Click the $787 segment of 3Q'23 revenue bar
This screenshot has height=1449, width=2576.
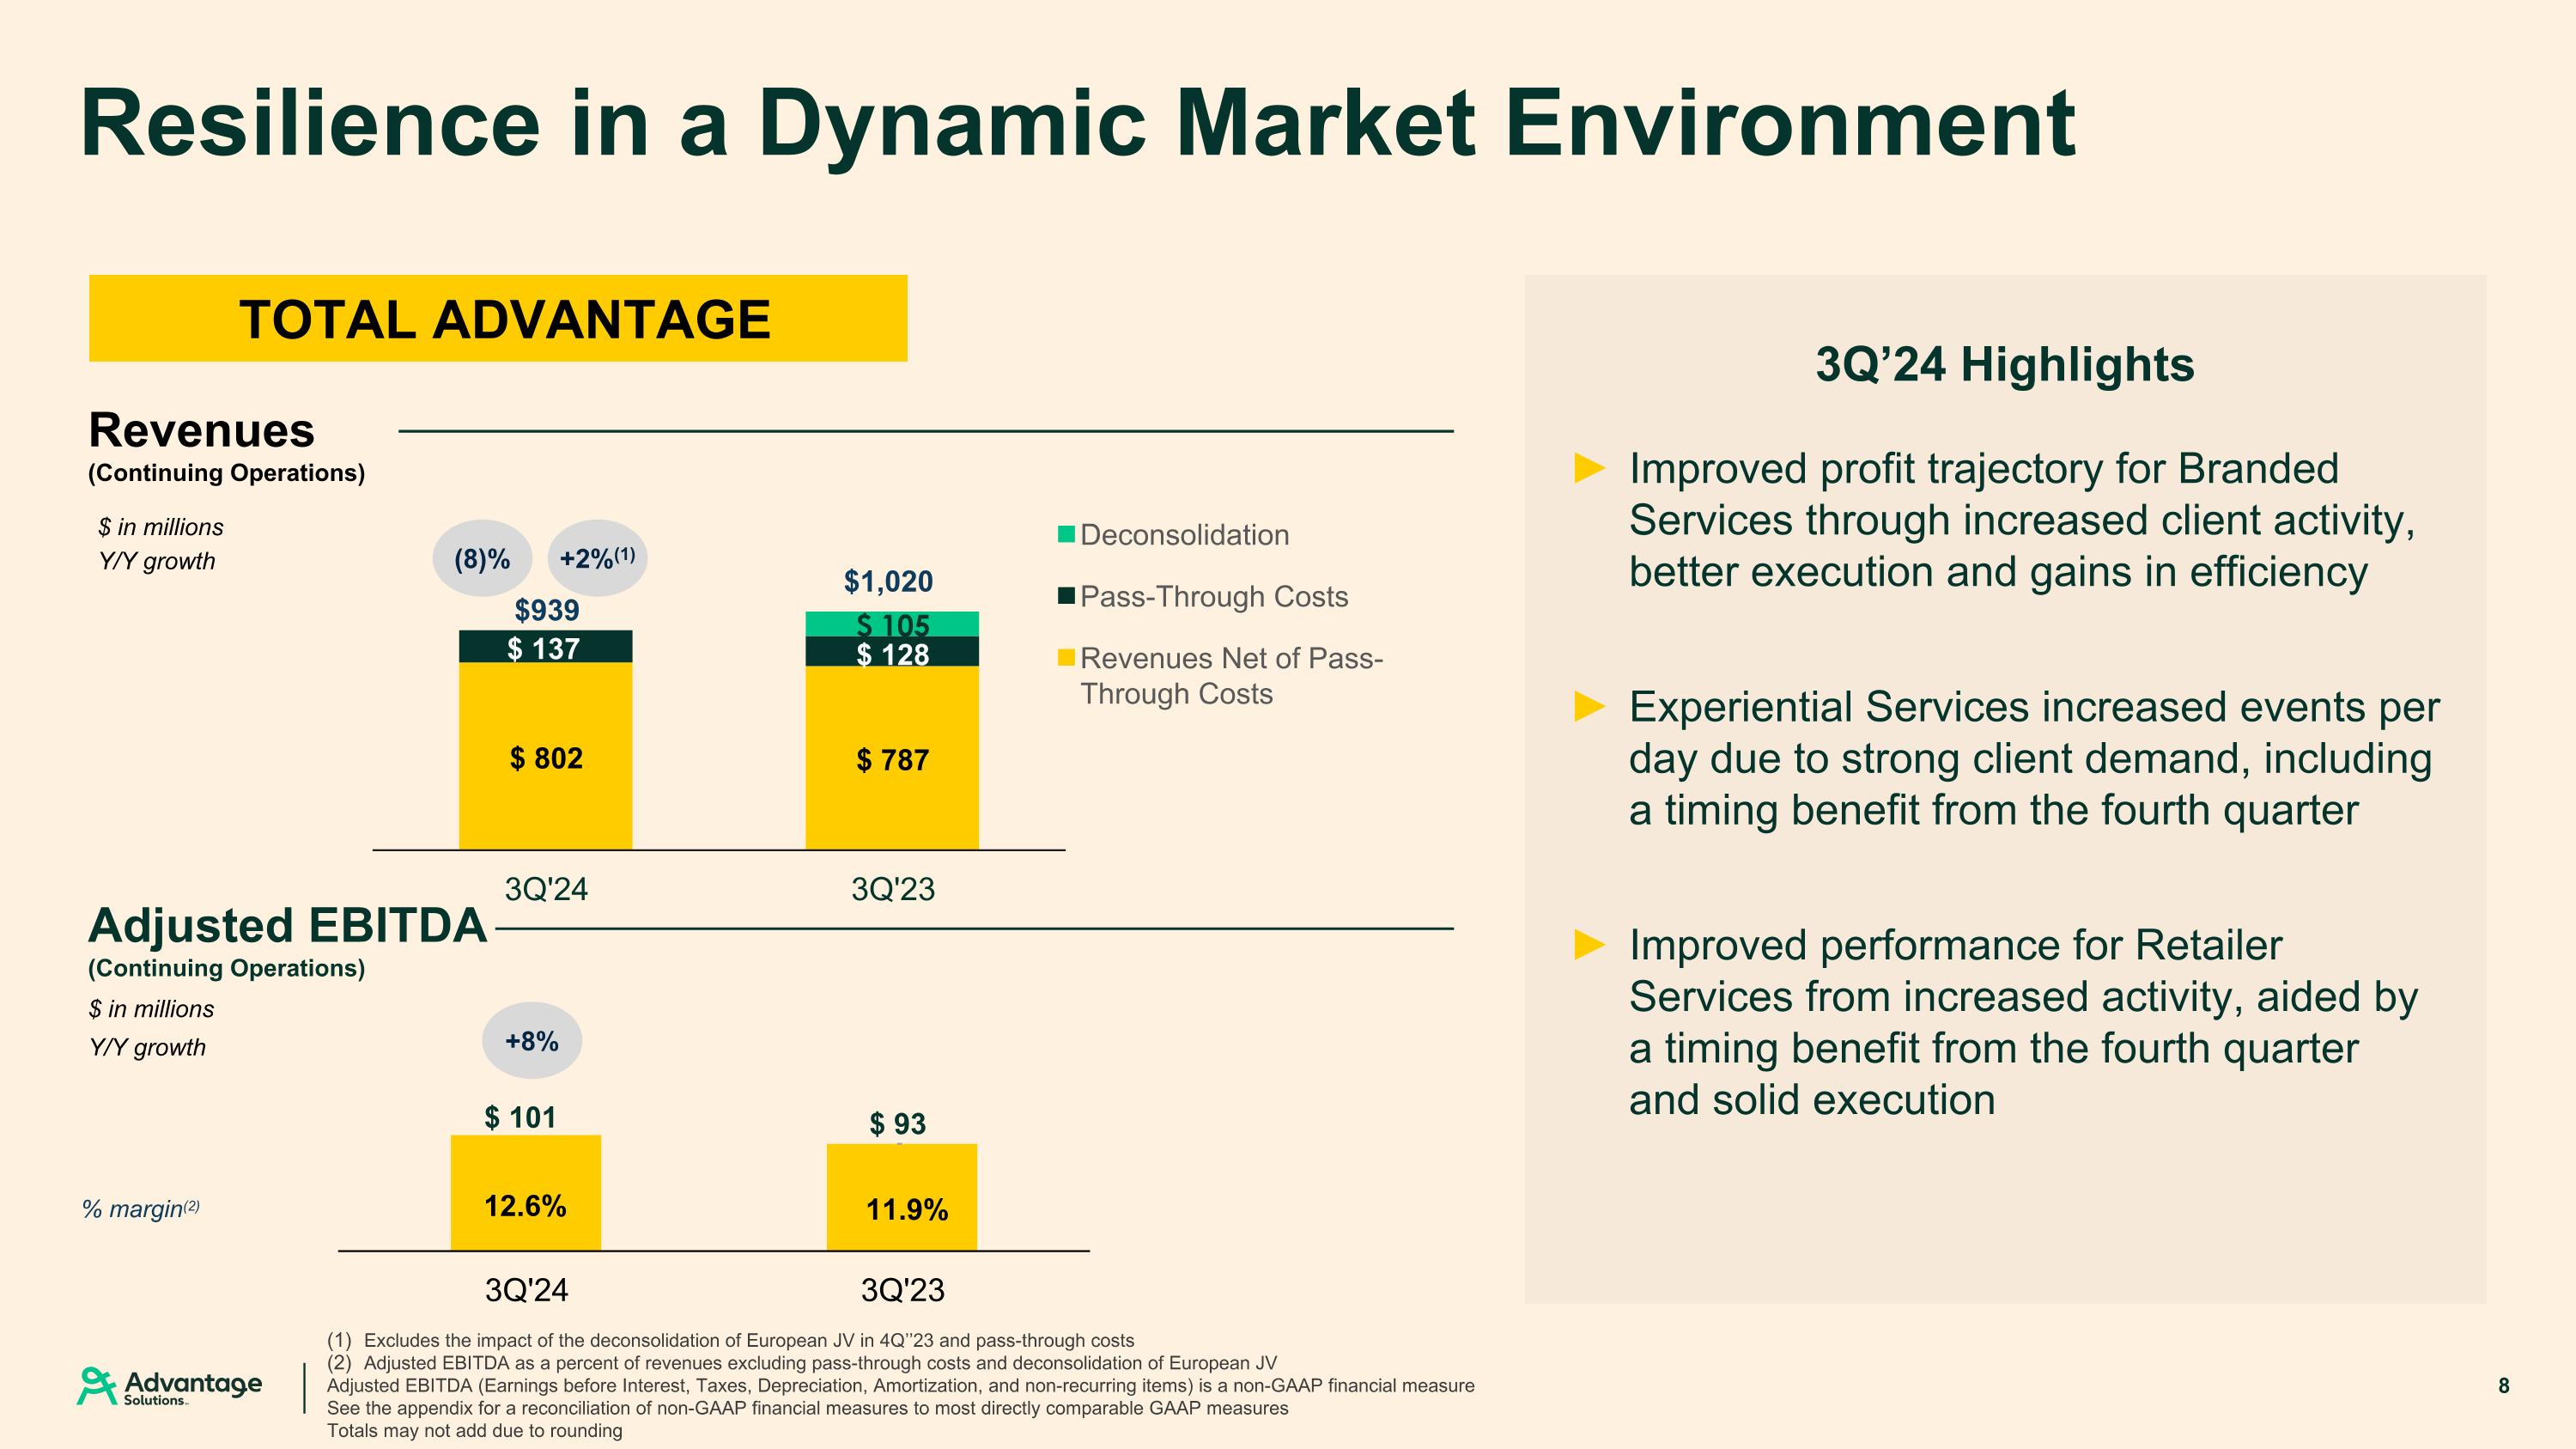coord(892,759)
